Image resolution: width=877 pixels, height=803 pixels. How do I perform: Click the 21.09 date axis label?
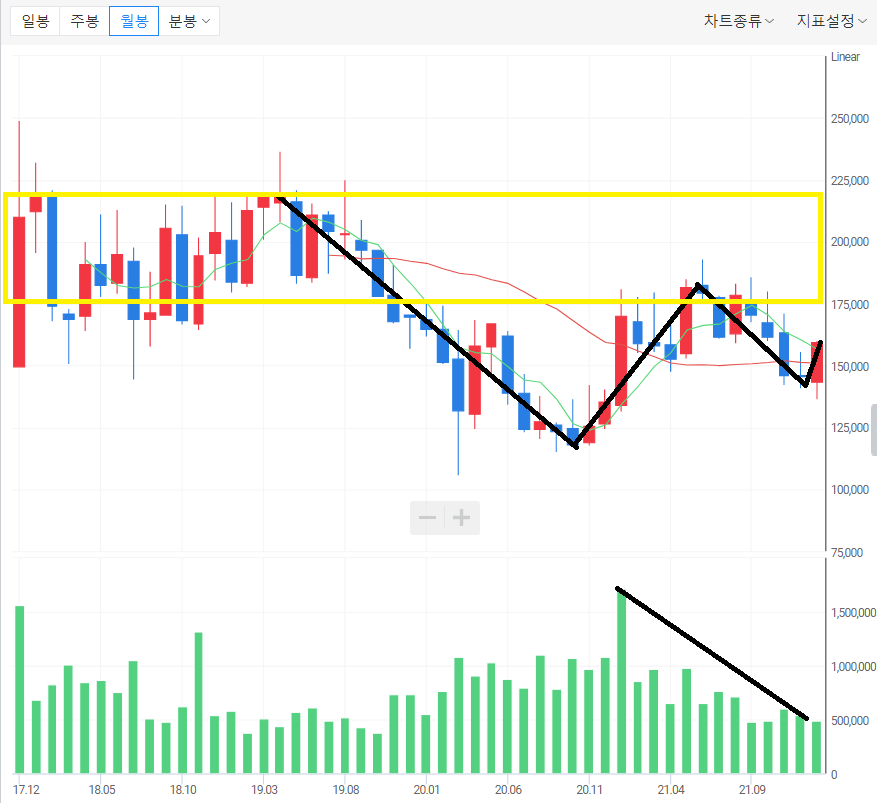[752, 790]
